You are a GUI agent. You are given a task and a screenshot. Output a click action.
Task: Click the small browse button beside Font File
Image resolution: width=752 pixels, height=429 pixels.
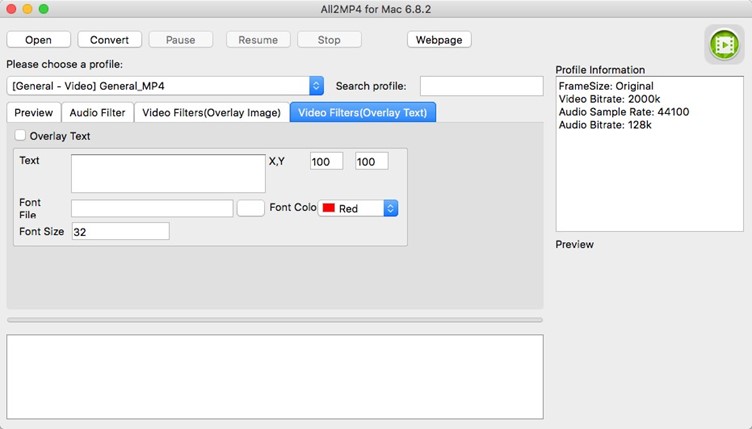(x=250, y=208)
